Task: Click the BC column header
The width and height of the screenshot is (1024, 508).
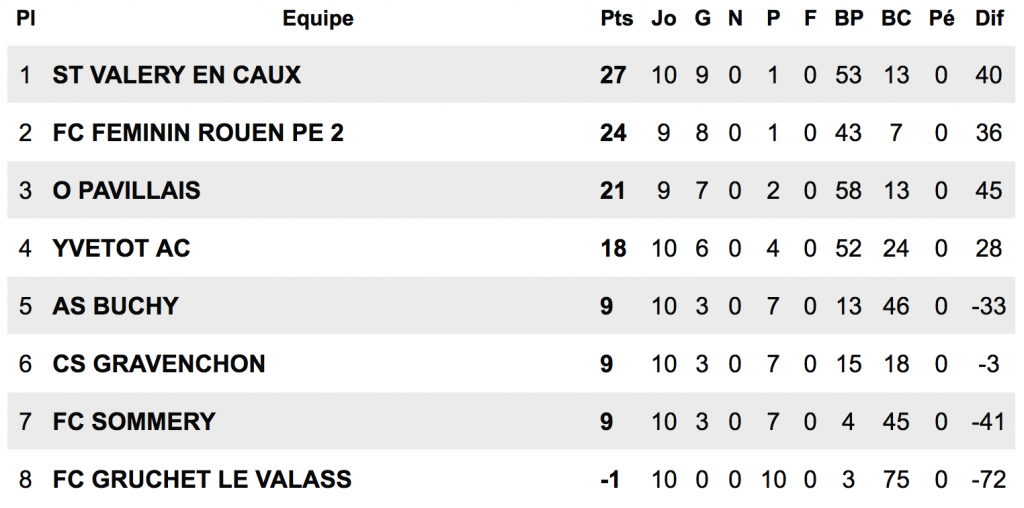Action: coord(896,19)
